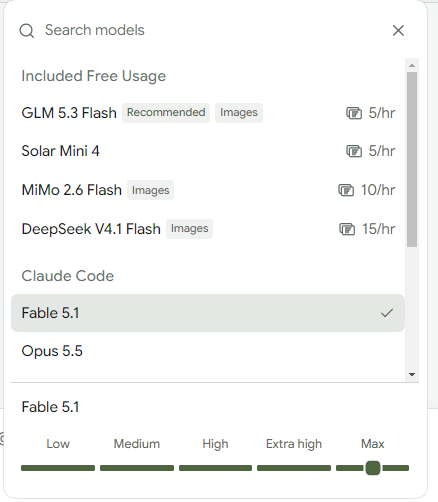The height and width of the screenshot is (502, 438).
Task: Click the checkmark on Fable 5.1 row
Action: [387, 313]
